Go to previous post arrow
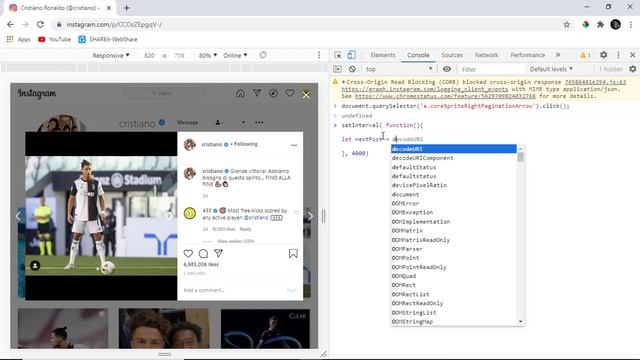640x360 pixels. click(x=18, y=216)
